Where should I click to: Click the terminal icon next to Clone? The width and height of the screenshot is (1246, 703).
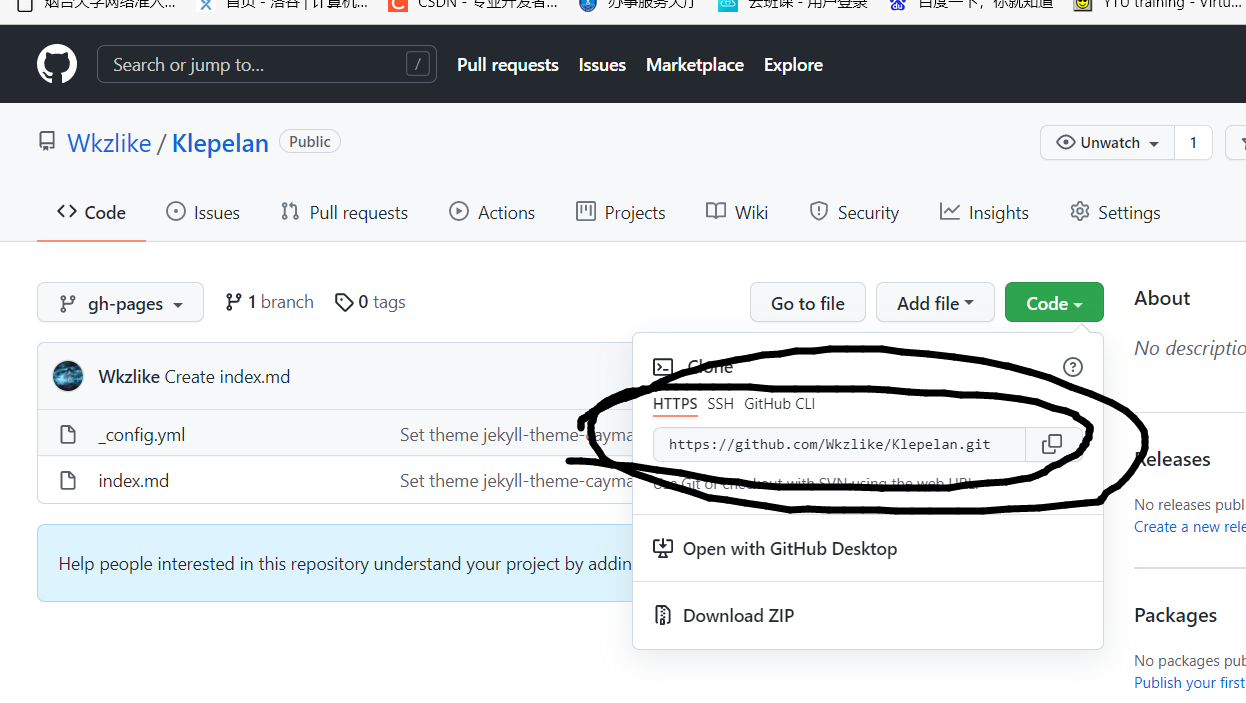pyautogui.click(x=662, y=367)
